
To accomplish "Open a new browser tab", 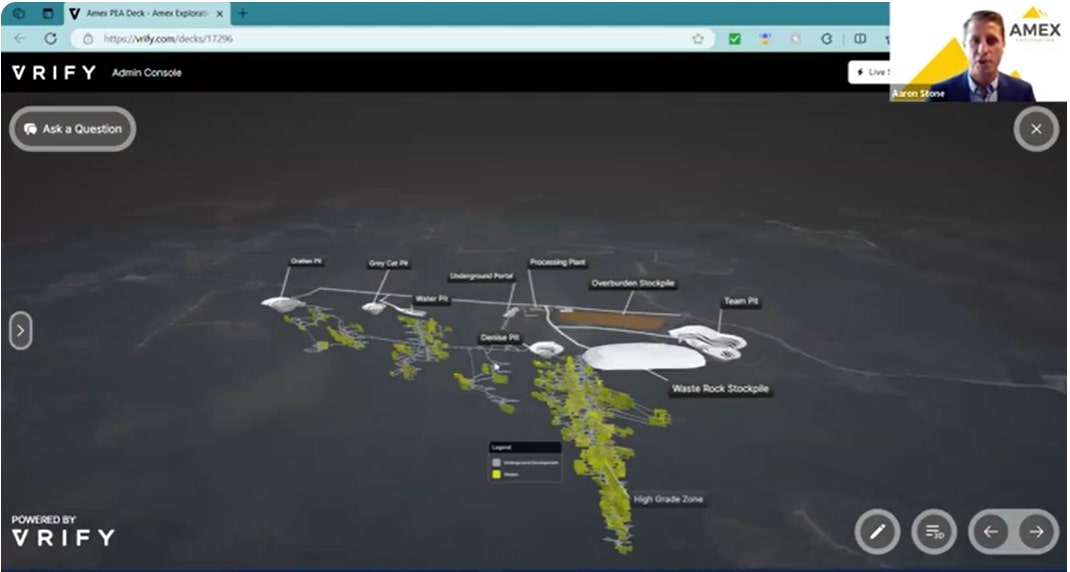I will pos(242,14).
